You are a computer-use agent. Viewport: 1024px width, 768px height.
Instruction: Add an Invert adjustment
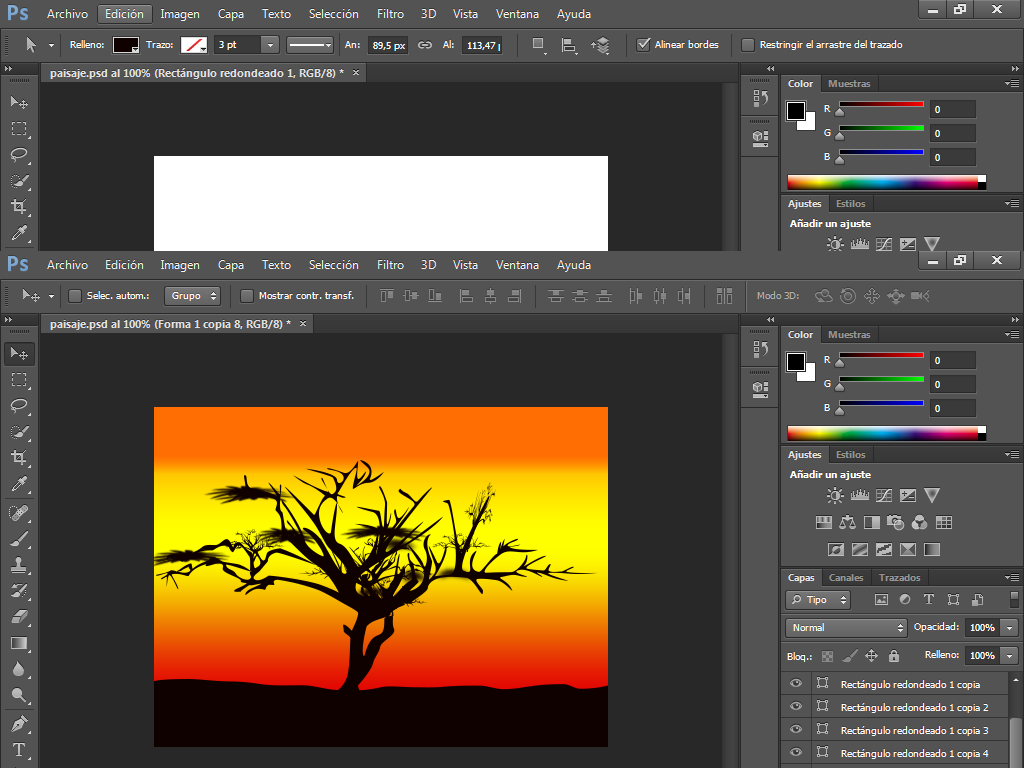[836, 549]
